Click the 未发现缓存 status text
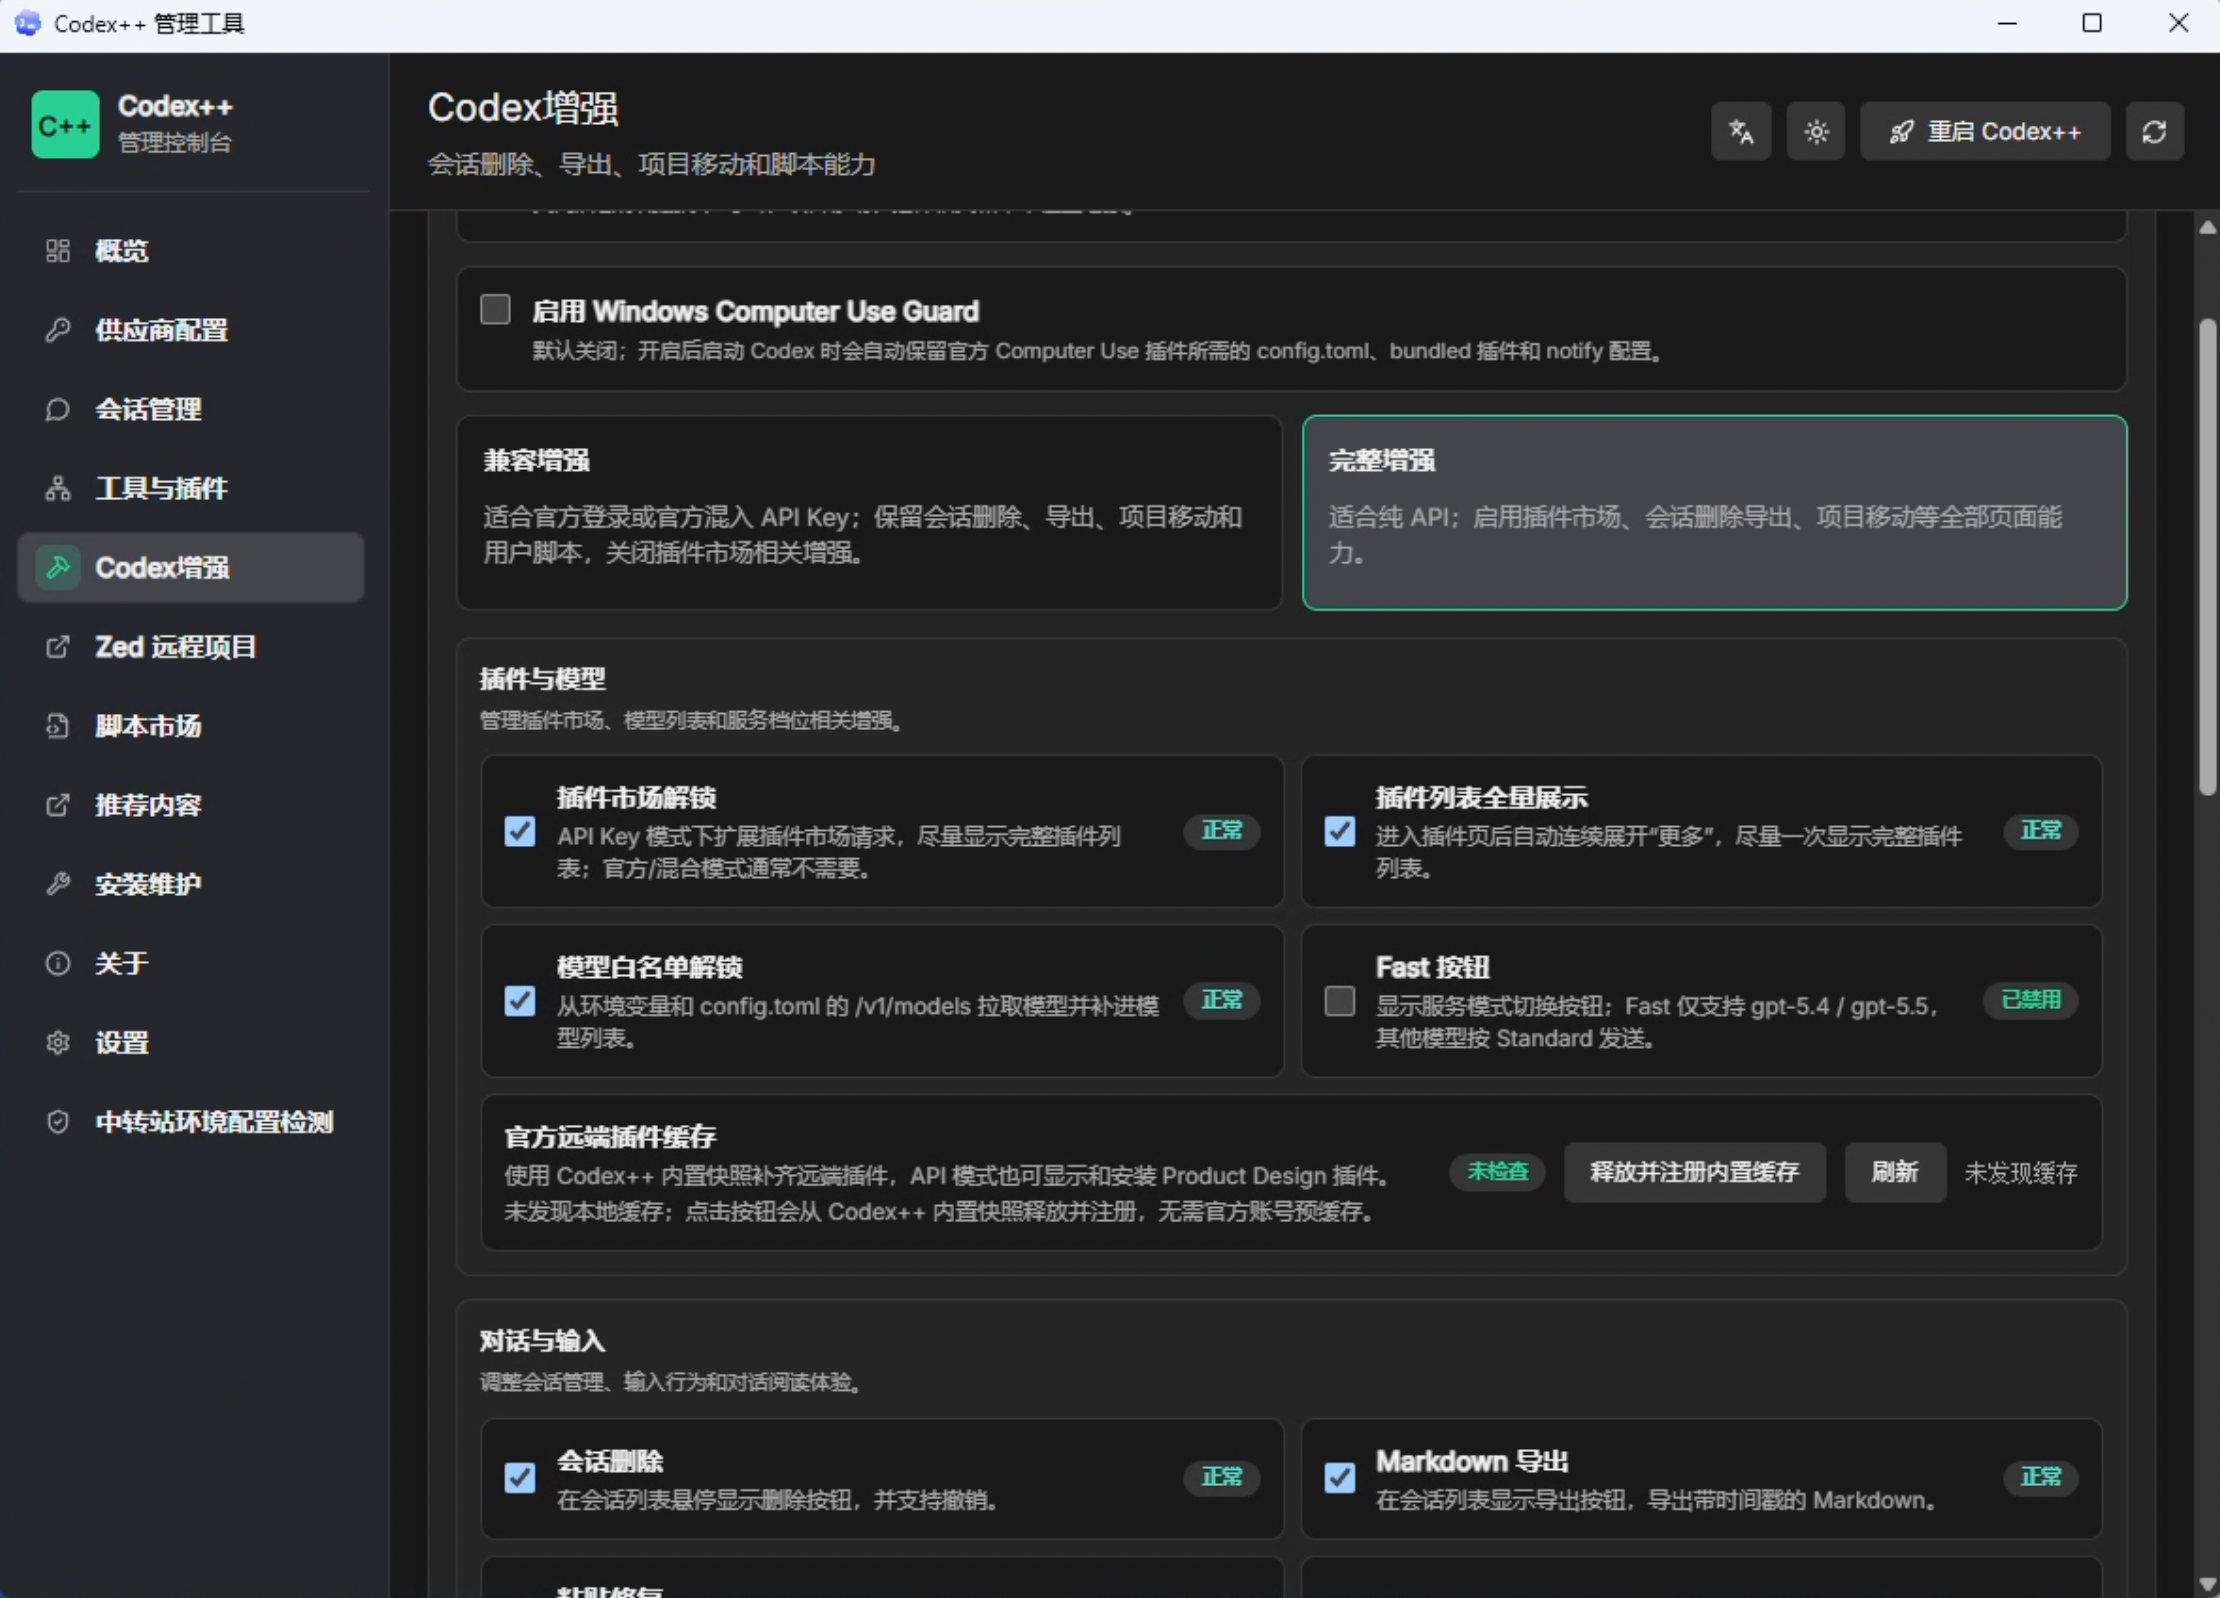Image resolution: width=2220 pixels, height=1598 pixels. click(x=2020, y=1173)
